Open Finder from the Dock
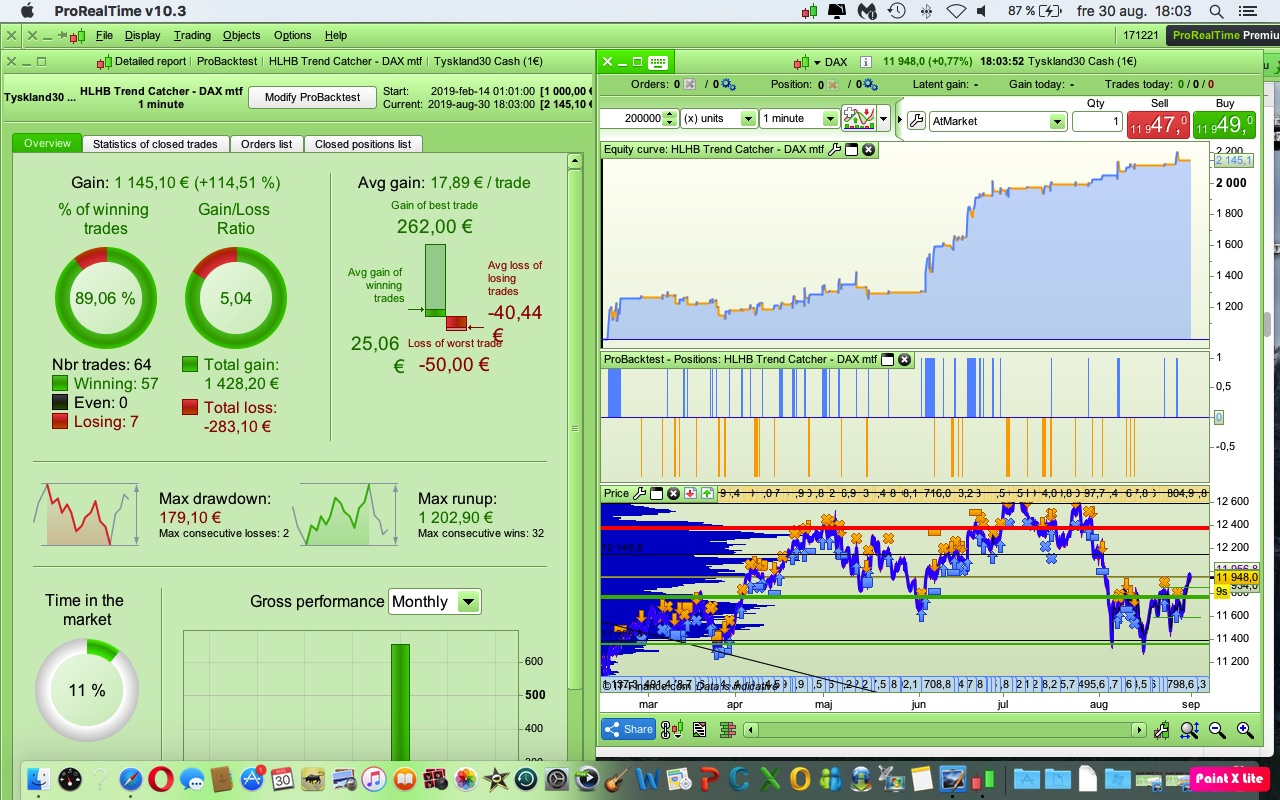Image resolution: width=1280 pixels, height=800 pixels. (39, 778)
